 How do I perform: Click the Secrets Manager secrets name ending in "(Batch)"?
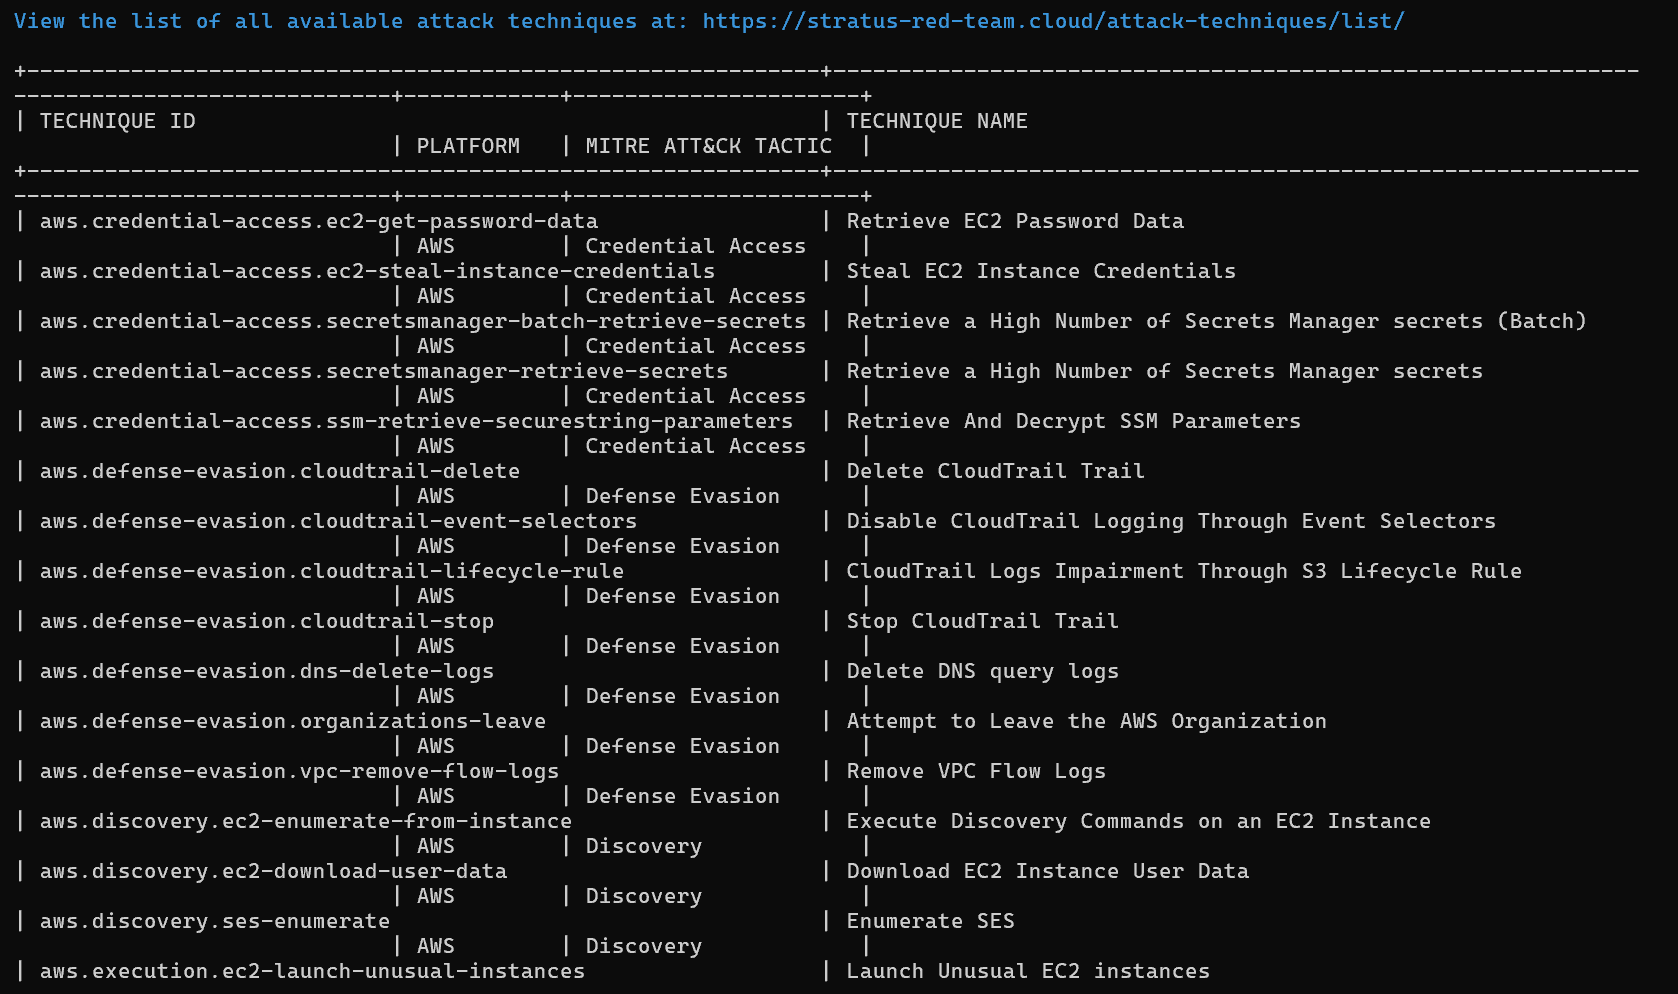click(1216, 321)
